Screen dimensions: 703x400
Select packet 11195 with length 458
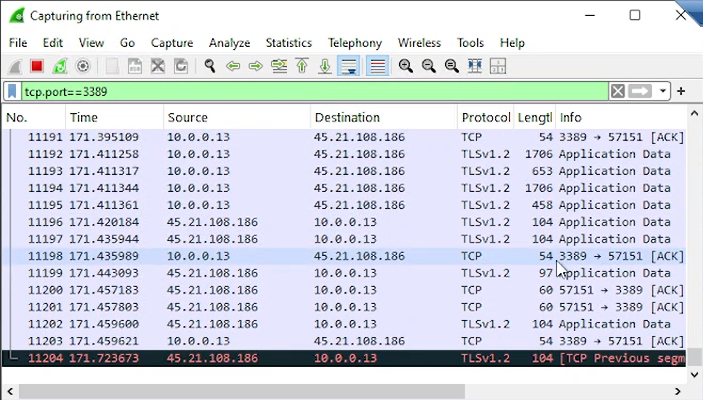pyautogui.click(x=344, y=205)
